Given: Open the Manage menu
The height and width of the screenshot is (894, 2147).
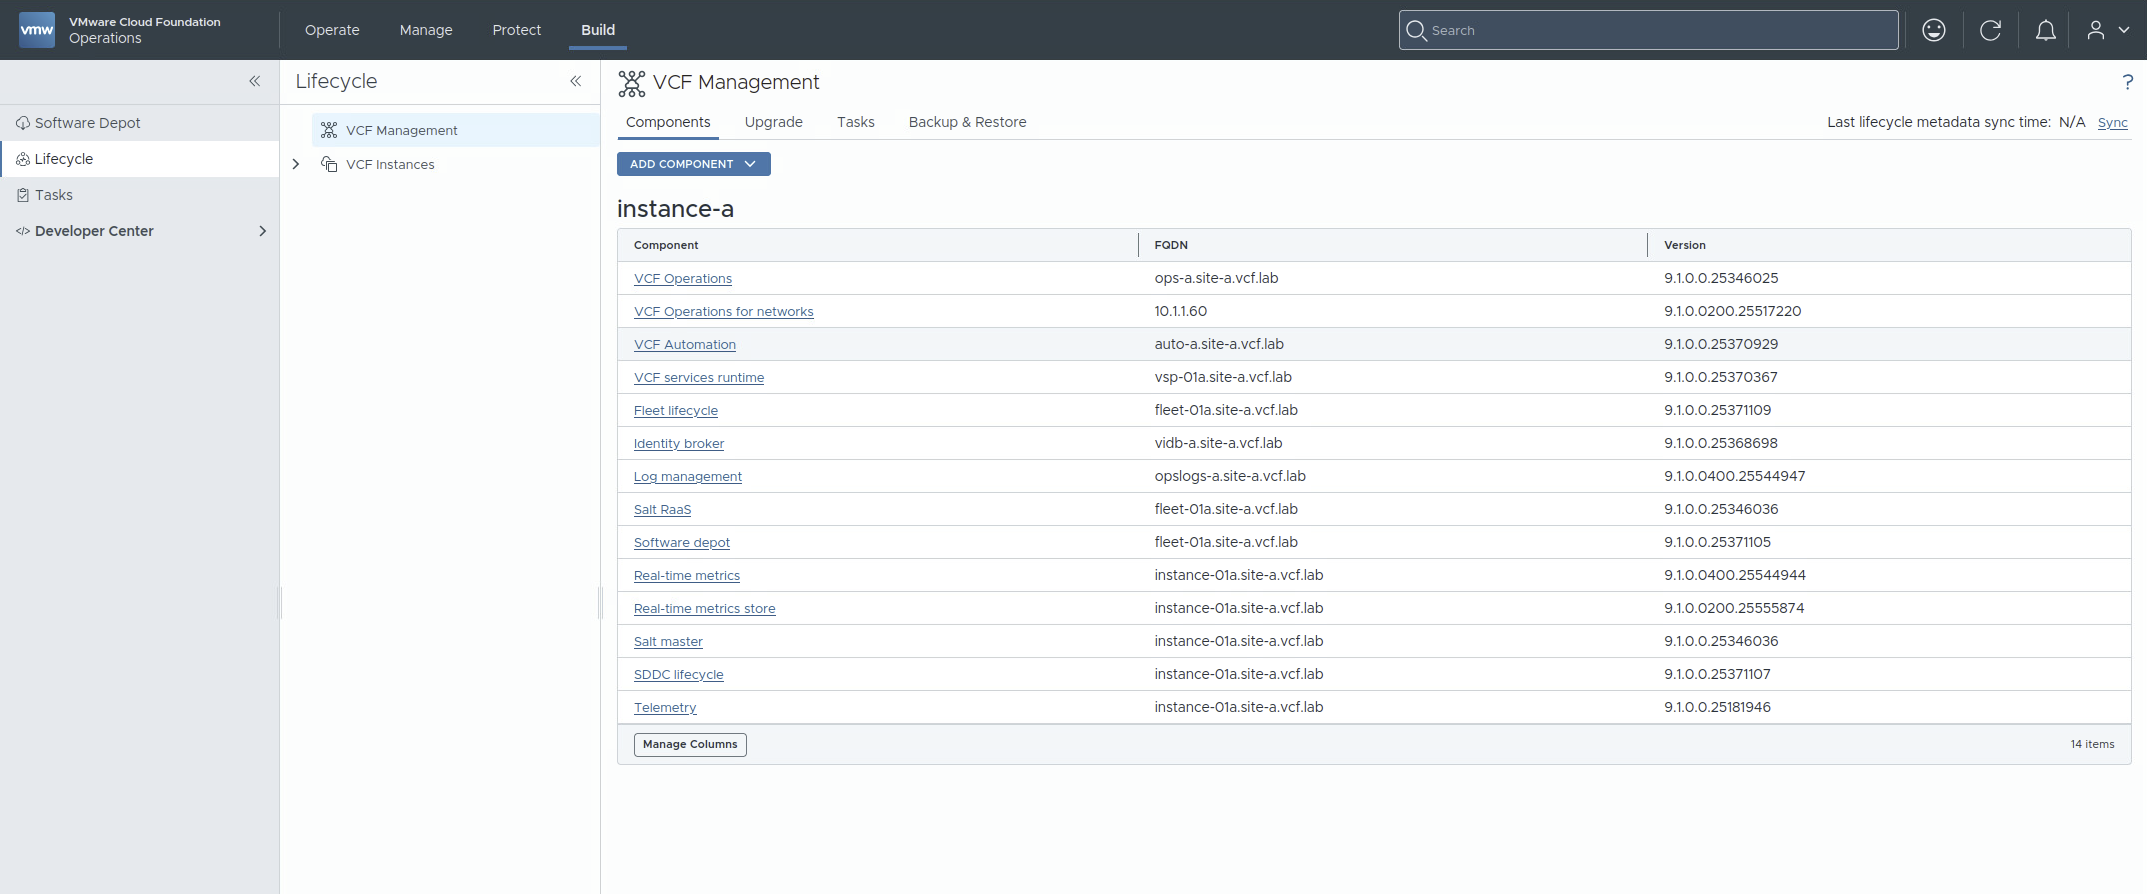Looking at the screenshot, I should coord(426,30).
